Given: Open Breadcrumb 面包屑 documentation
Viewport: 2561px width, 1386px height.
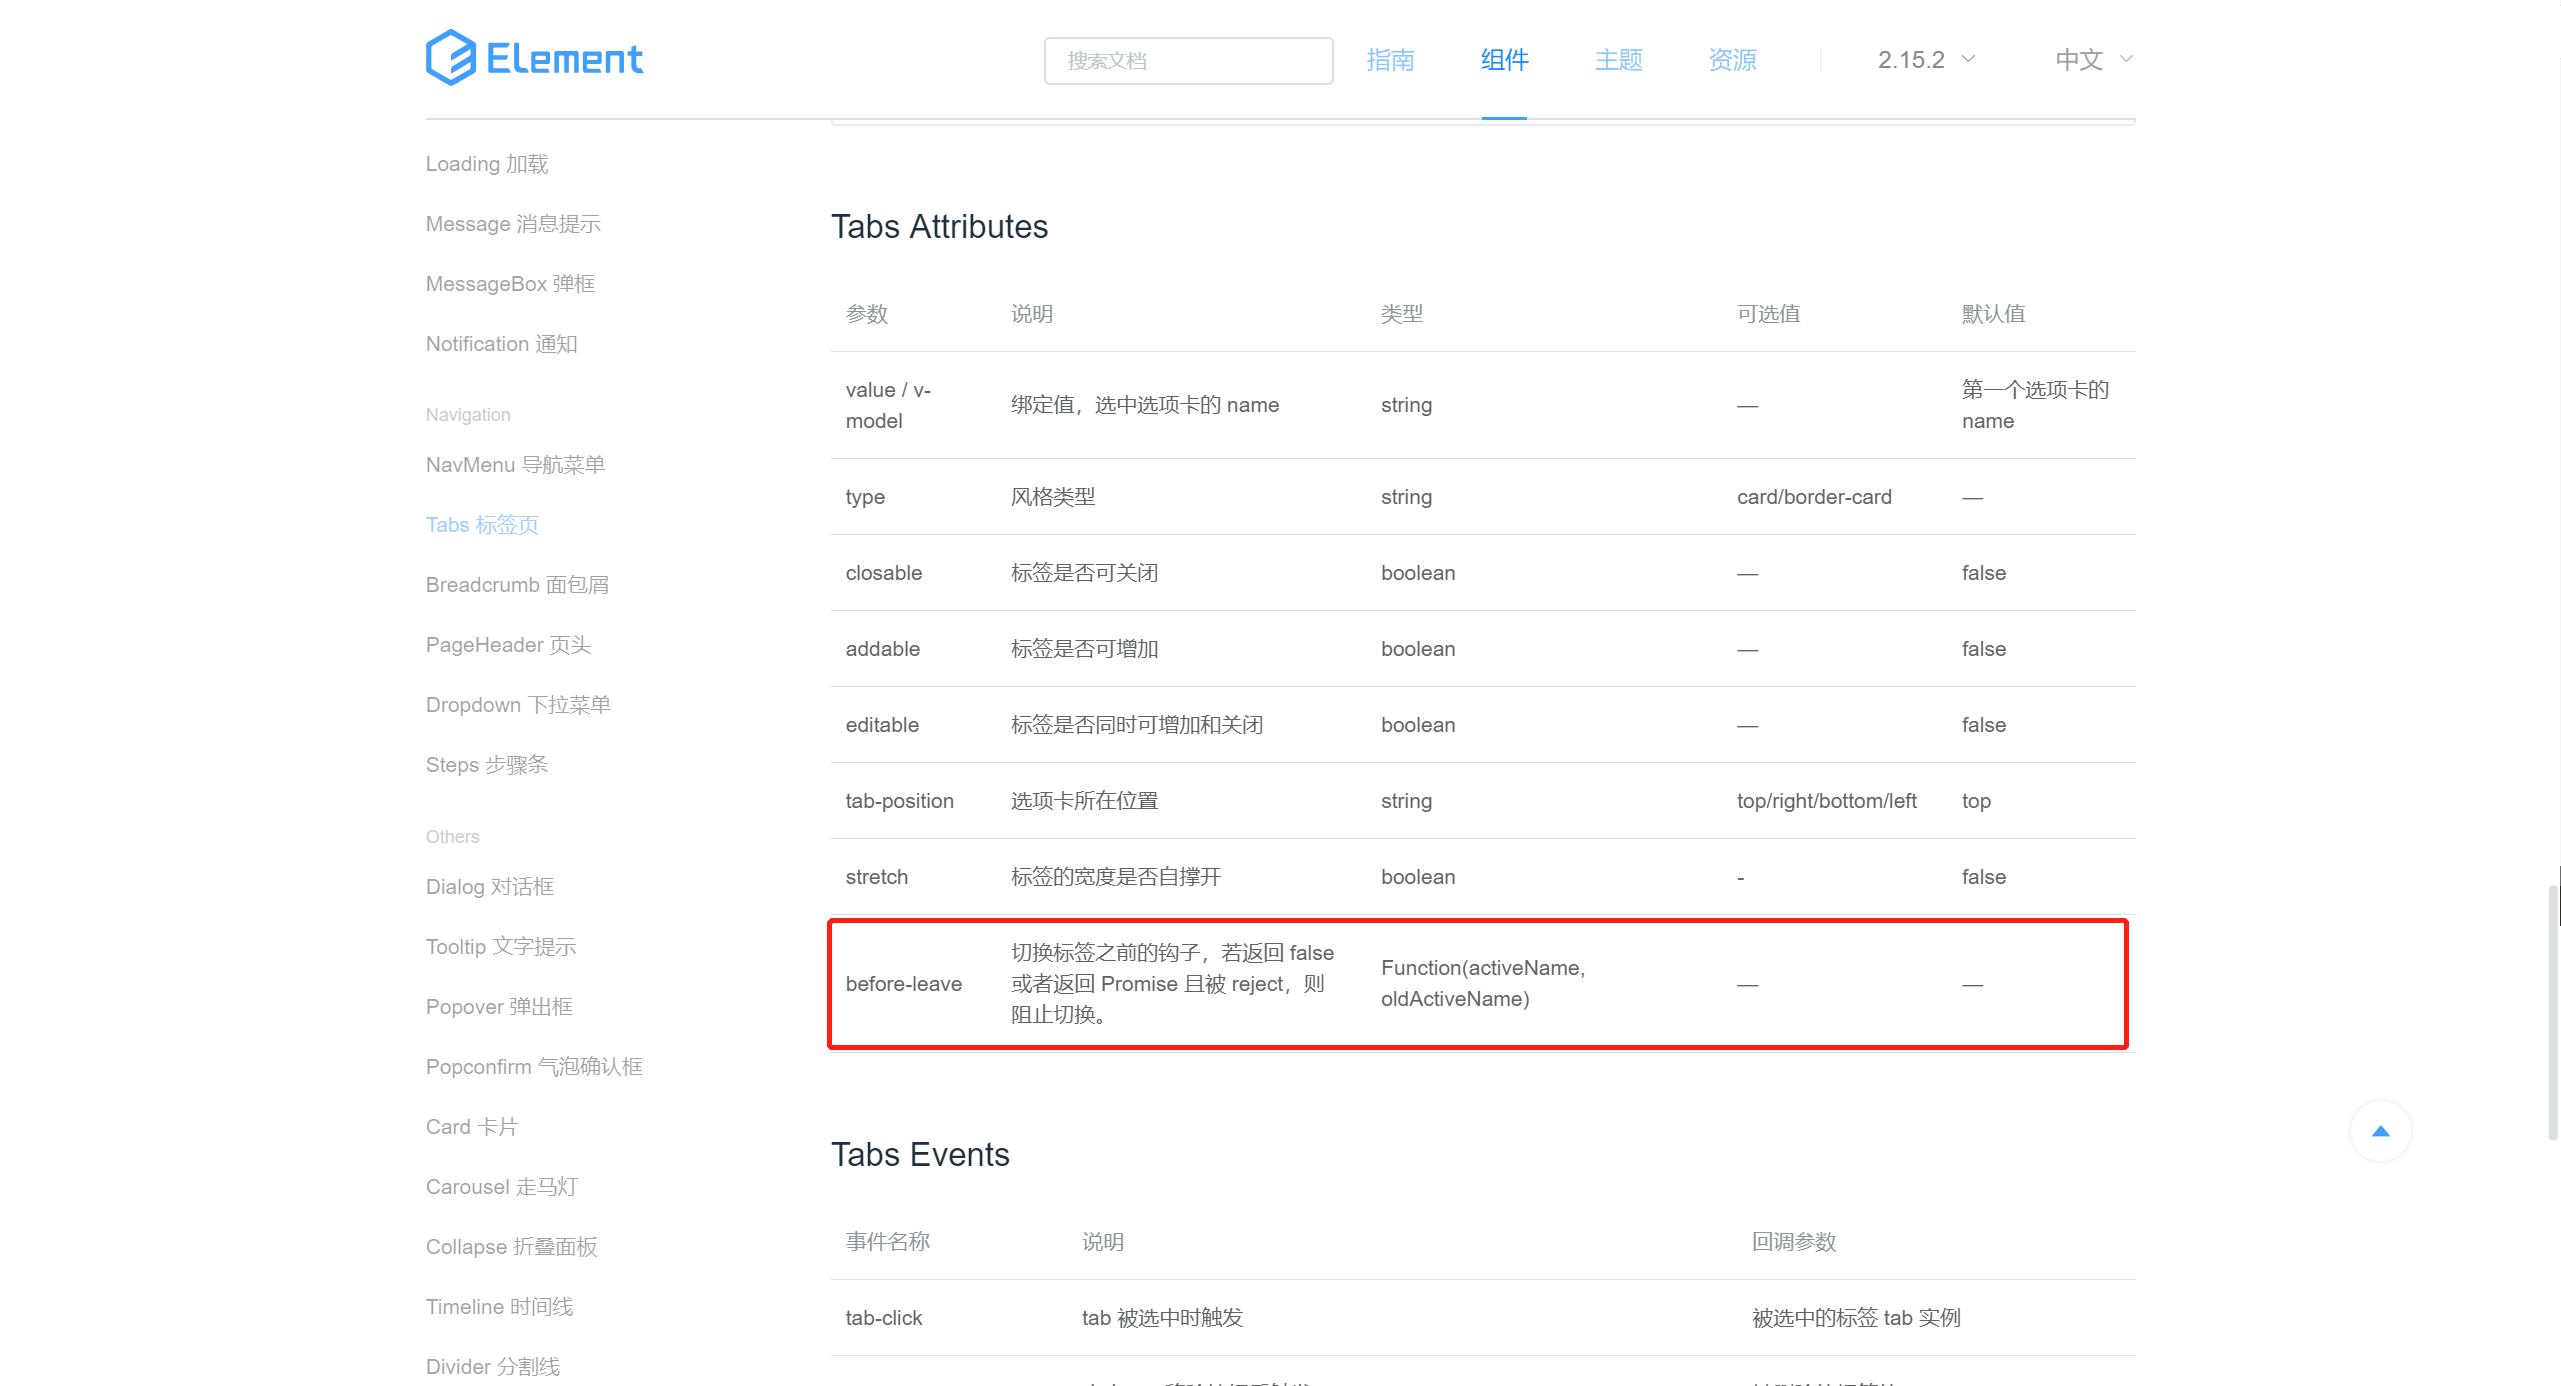Looking at the screenshot, I should (x=517, y=584).
